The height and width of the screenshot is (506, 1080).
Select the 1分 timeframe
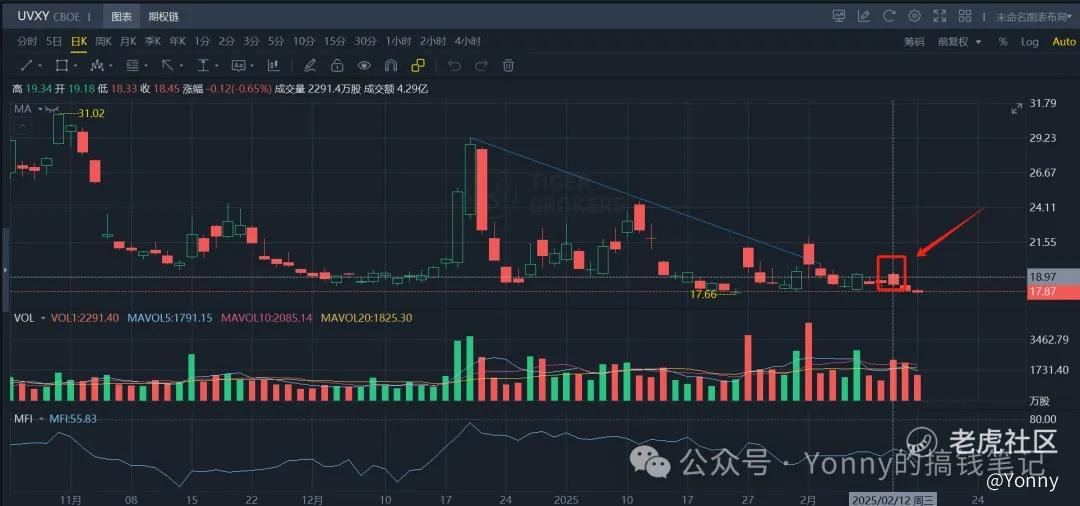202,41
